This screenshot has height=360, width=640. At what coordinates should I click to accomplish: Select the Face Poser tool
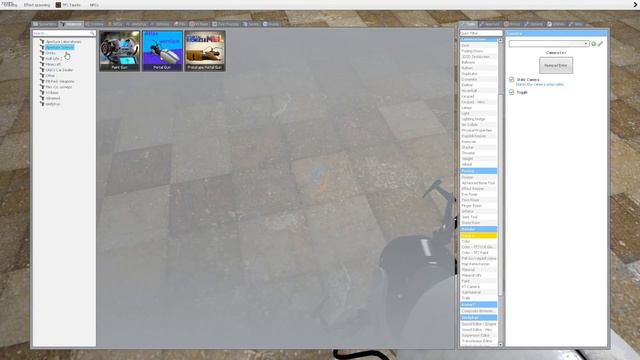pyautogui.click(x=478, y=200)
